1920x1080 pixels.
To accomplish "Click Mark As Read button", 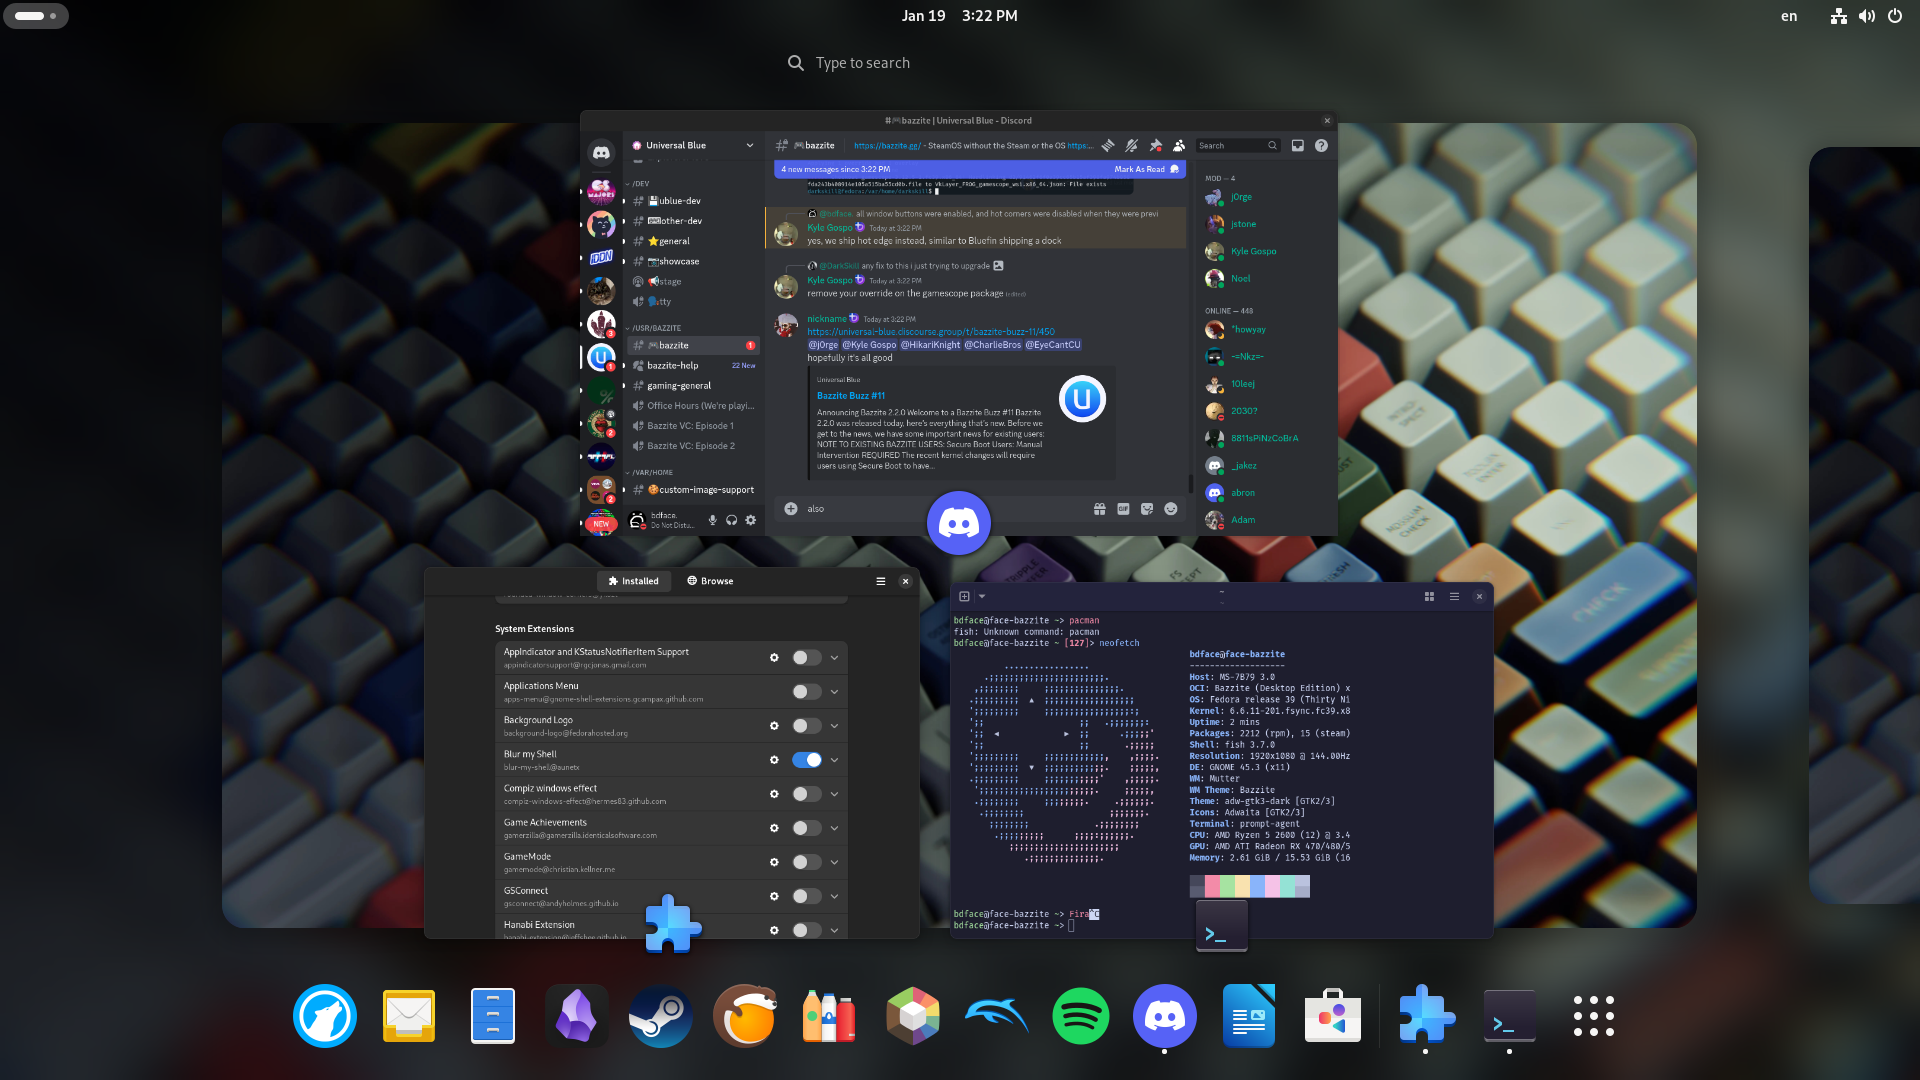I will (1140, 169).
